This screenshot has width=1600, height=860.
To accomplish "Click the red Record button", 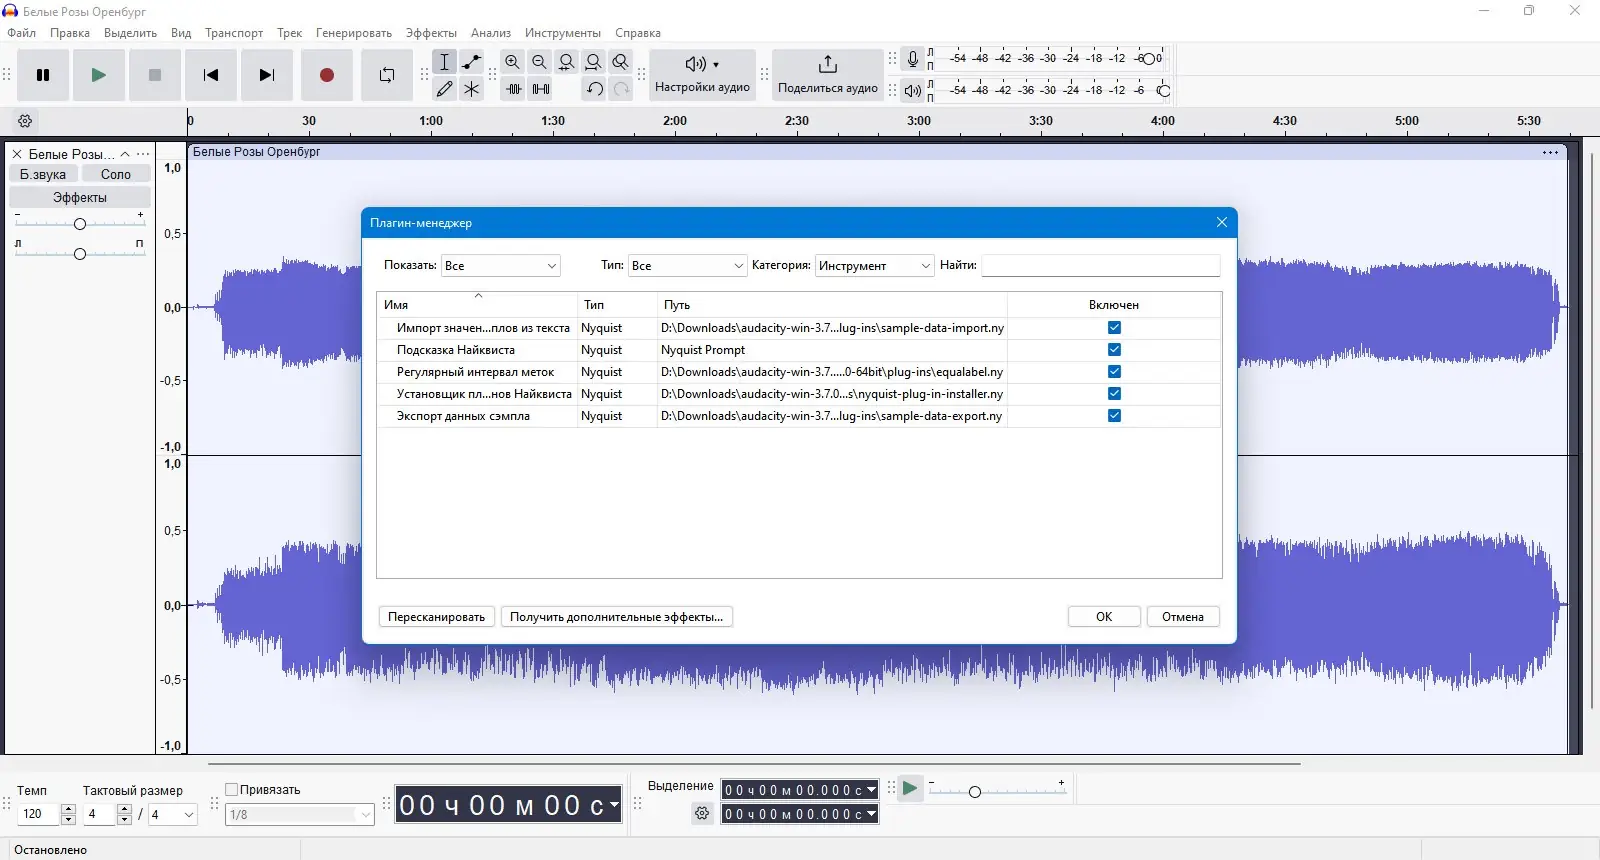I will (x=326, y=75).
